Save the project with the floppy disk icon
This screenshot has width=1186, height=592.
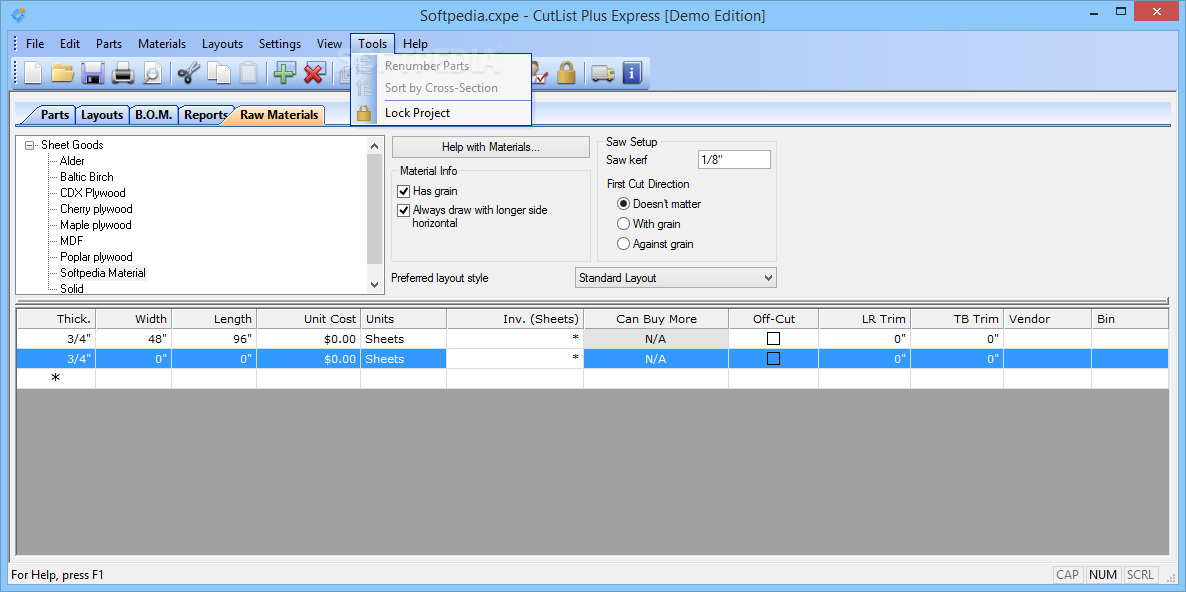pos(92,73)
